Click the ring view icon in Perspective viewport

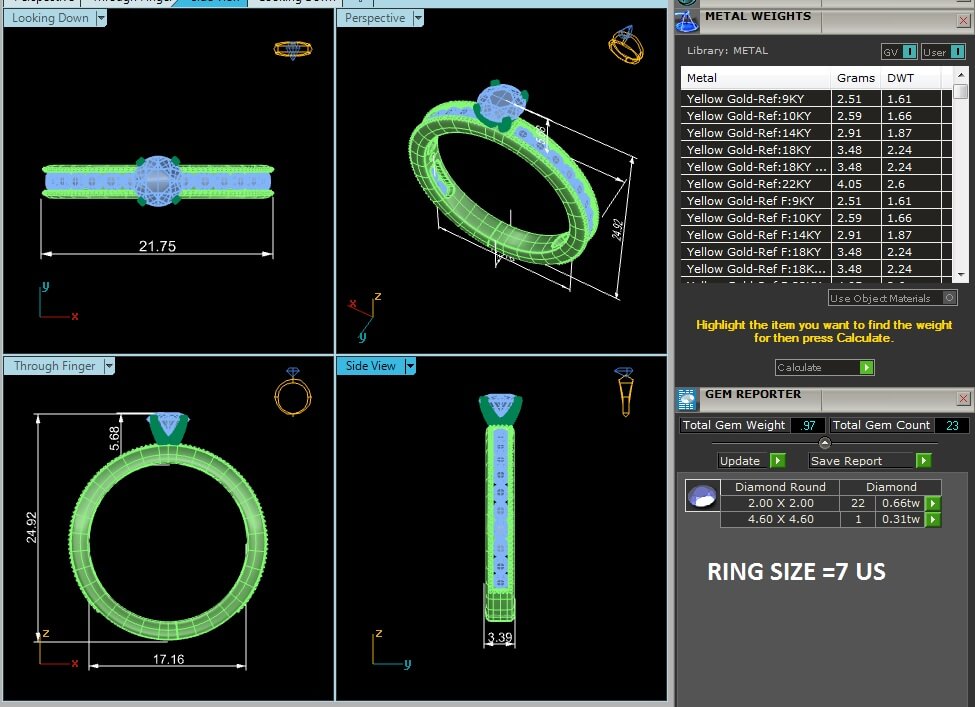tap(626, 46)
